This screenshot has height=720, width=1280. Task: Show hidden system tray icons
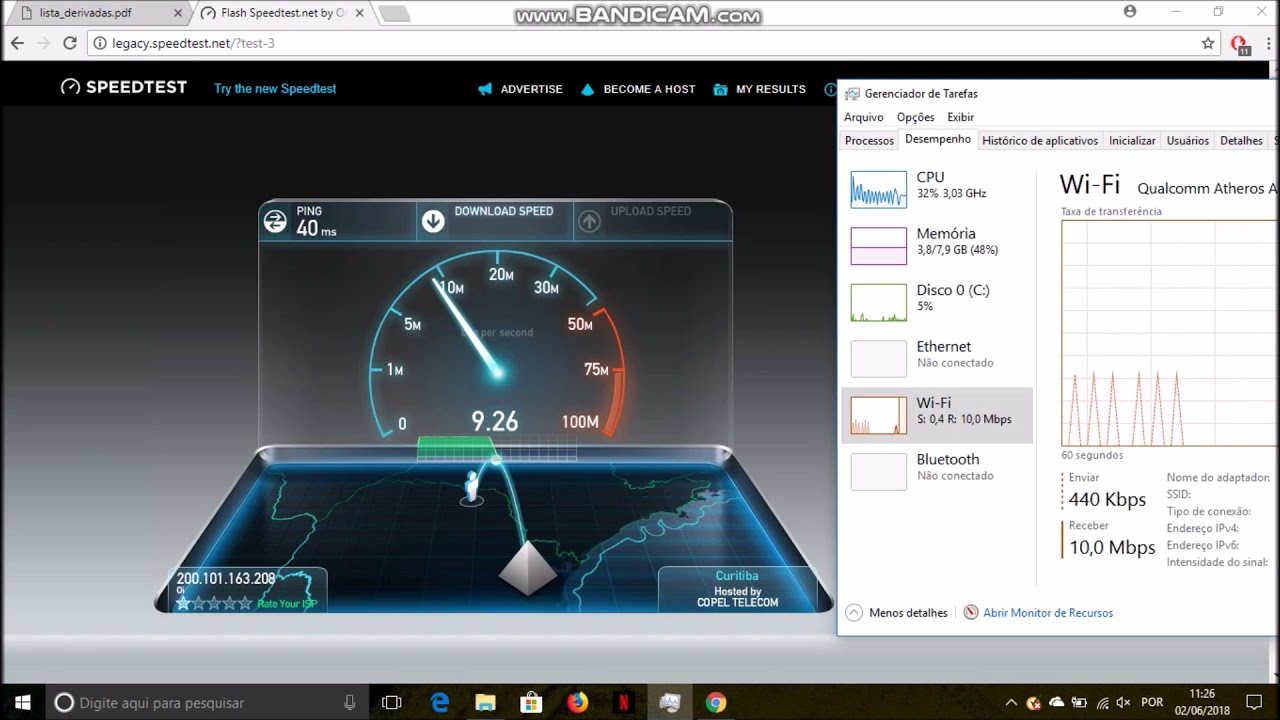[1011, 702]
